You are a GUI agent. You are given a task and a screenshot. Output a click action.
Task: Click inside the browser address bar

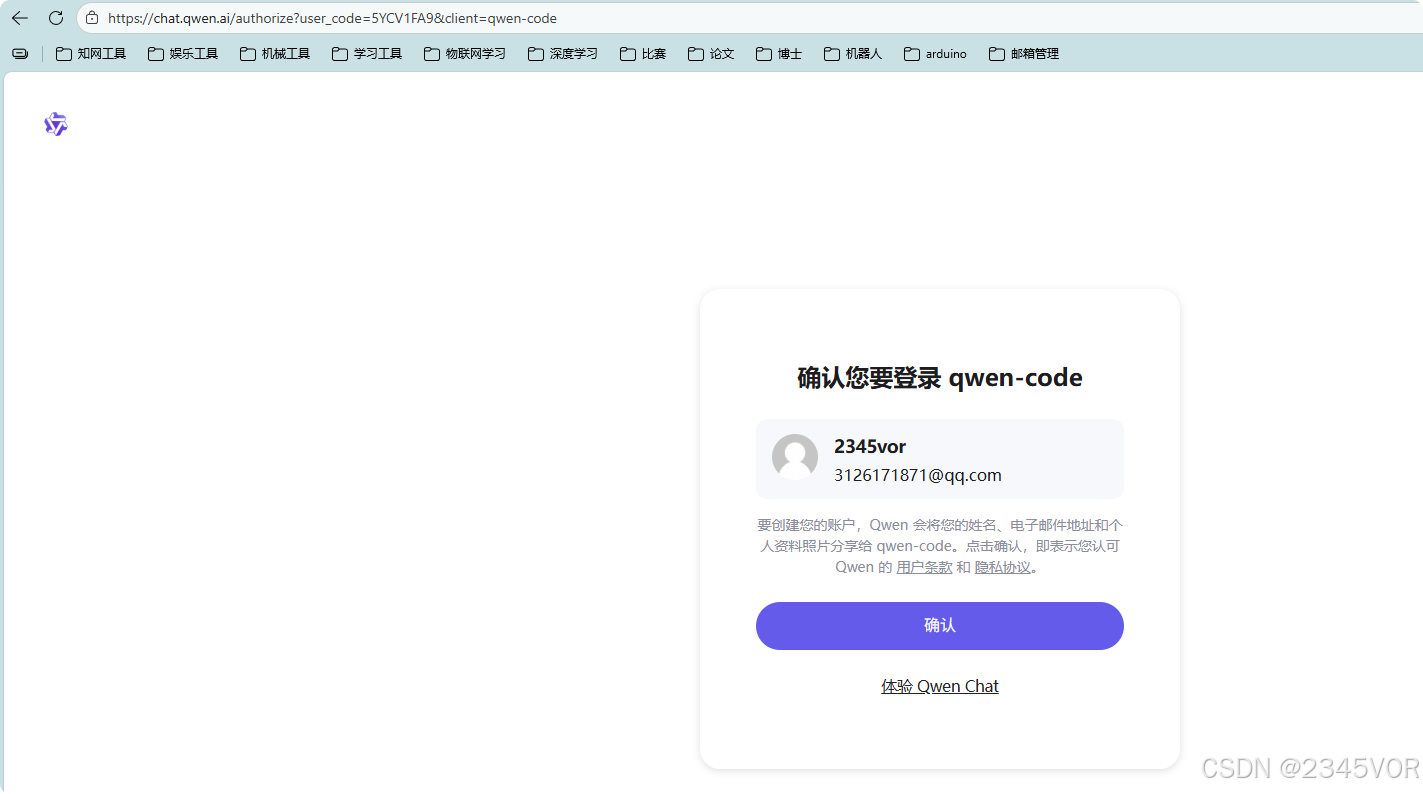[x=400, y=17]
